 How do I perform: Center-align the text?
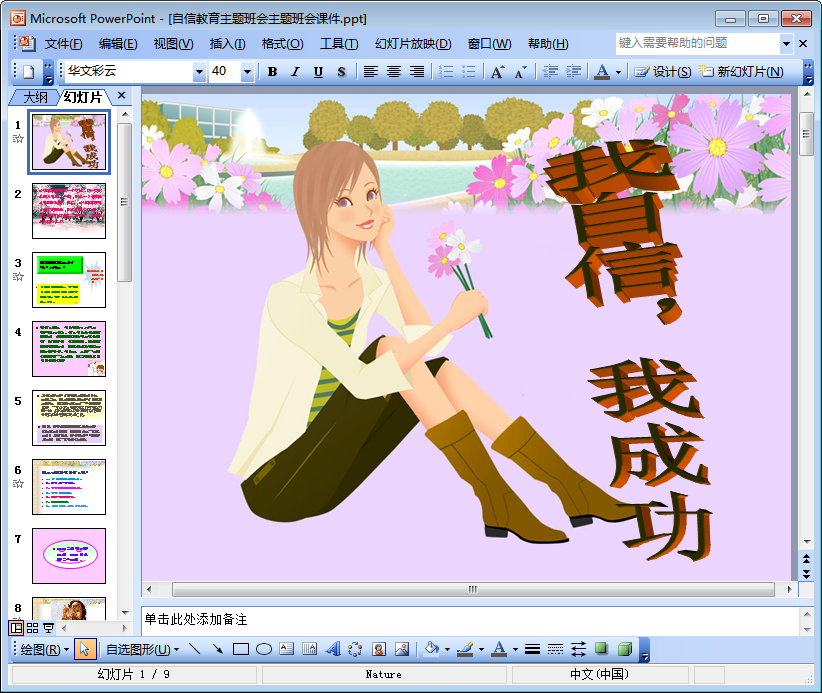point(394,72)
